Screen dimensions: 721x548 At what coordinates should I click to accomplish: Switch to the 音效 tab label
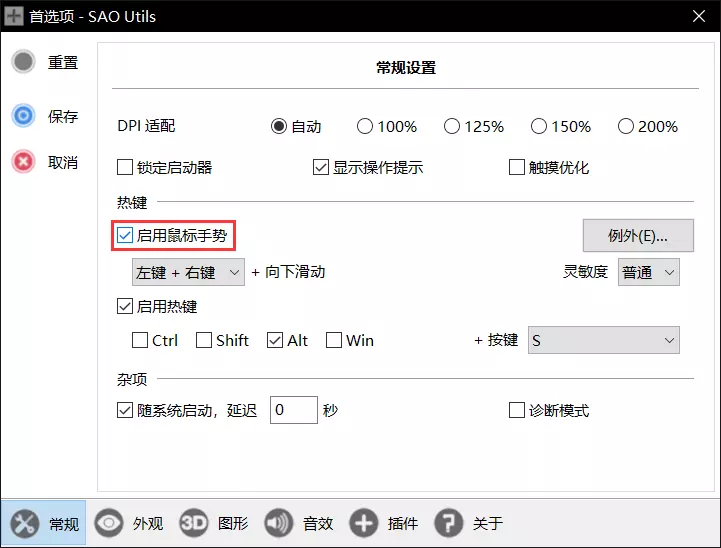318,523
